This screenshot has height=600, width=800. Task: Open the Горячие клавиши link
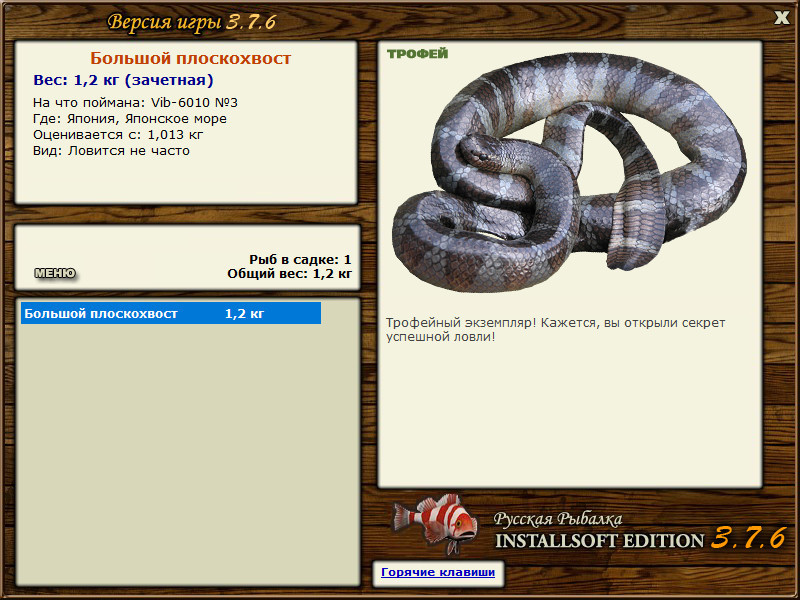[438, 572]
